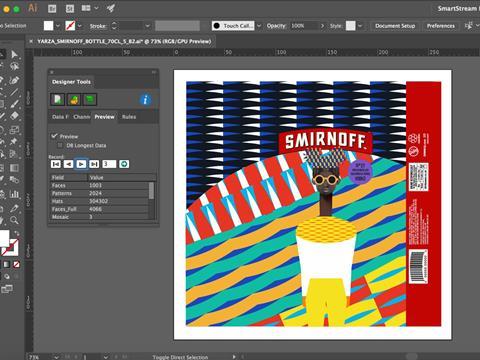Toggle the Preview checkbox
The height and width of the screenshot is (360, 480).
tap(54, 136)
